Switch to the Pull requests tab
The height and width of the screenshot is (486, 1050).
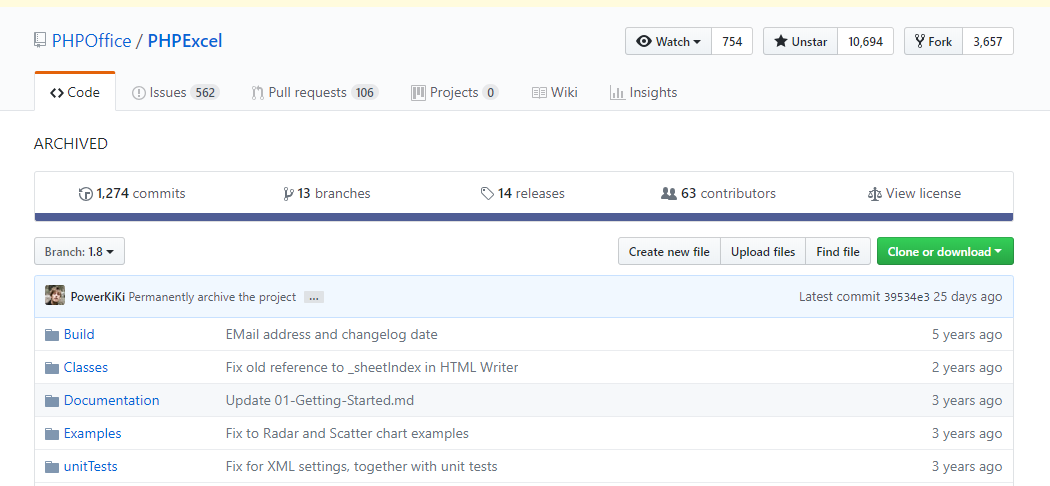315,92
